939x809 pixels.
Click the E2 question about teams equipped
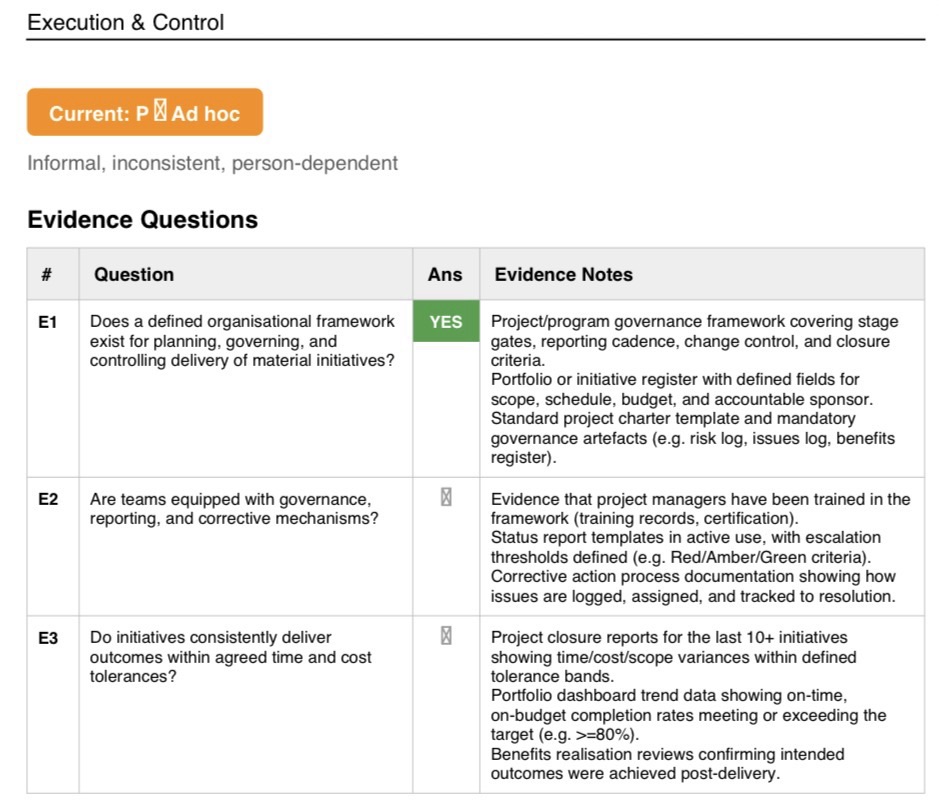(234, 508)
